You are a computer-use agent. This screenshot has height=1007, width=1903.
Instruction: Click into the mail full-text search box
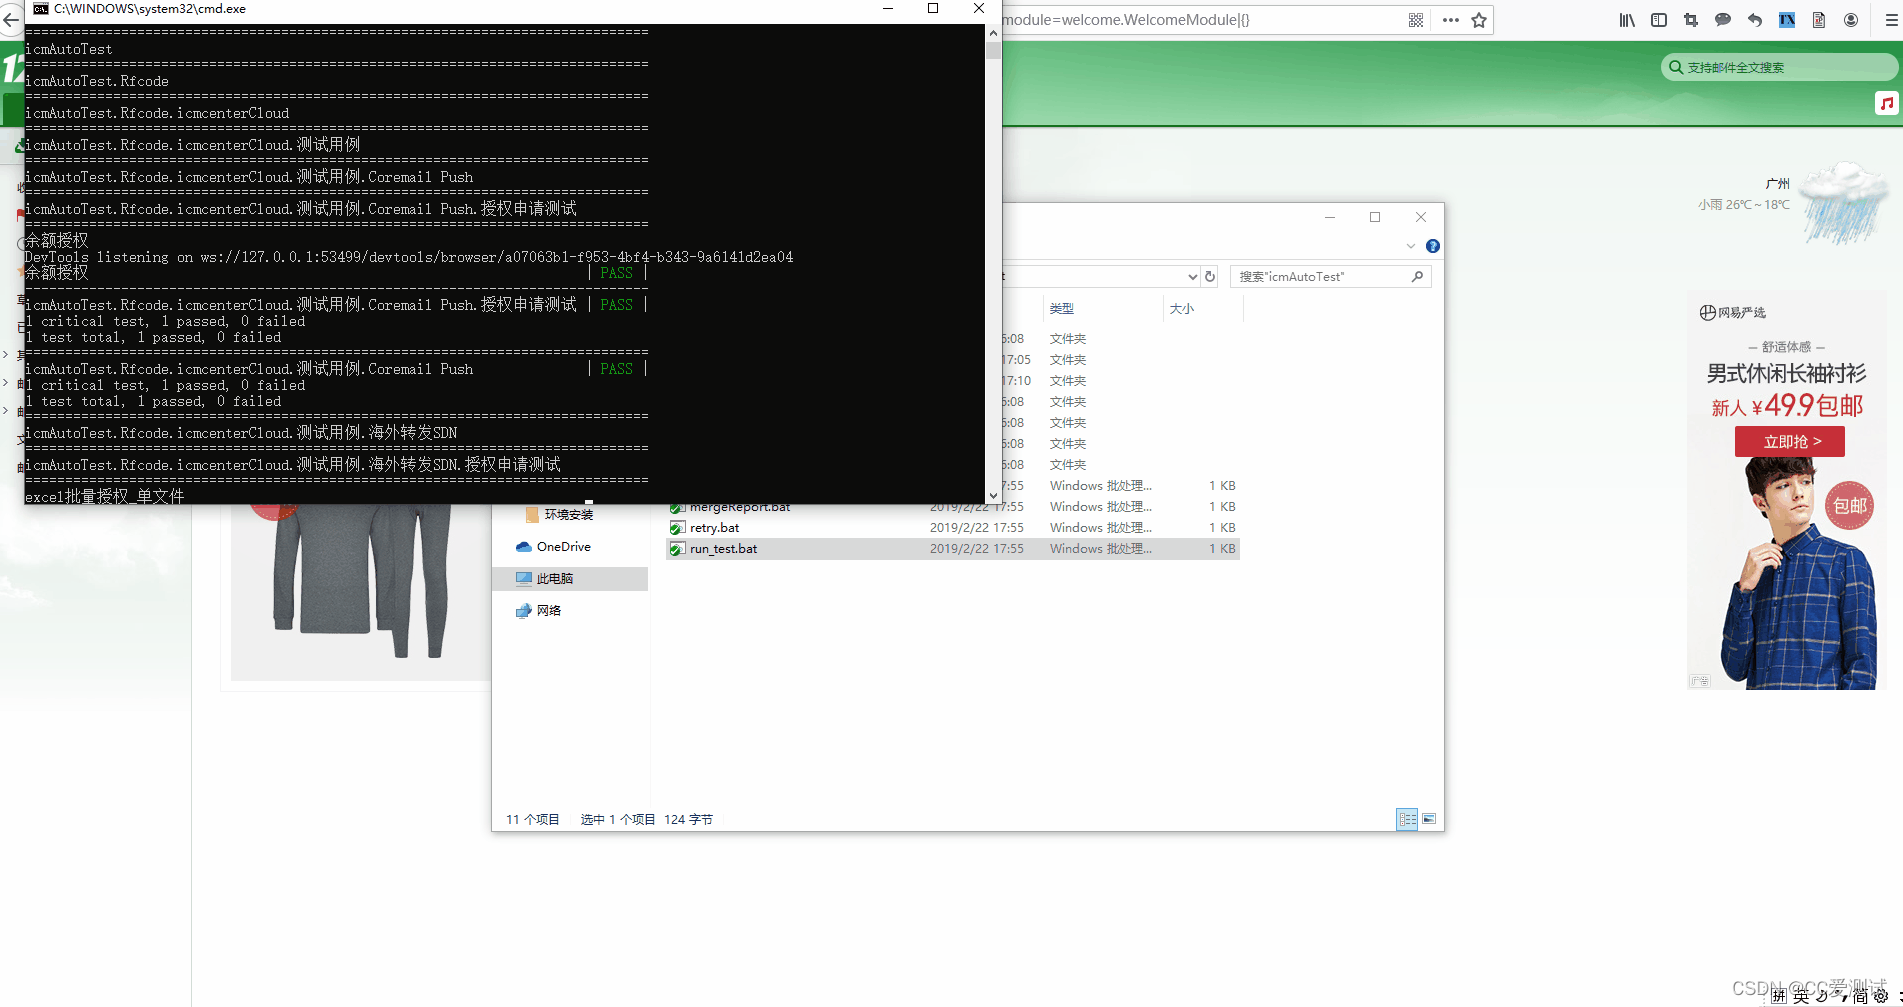point(1780,67)
